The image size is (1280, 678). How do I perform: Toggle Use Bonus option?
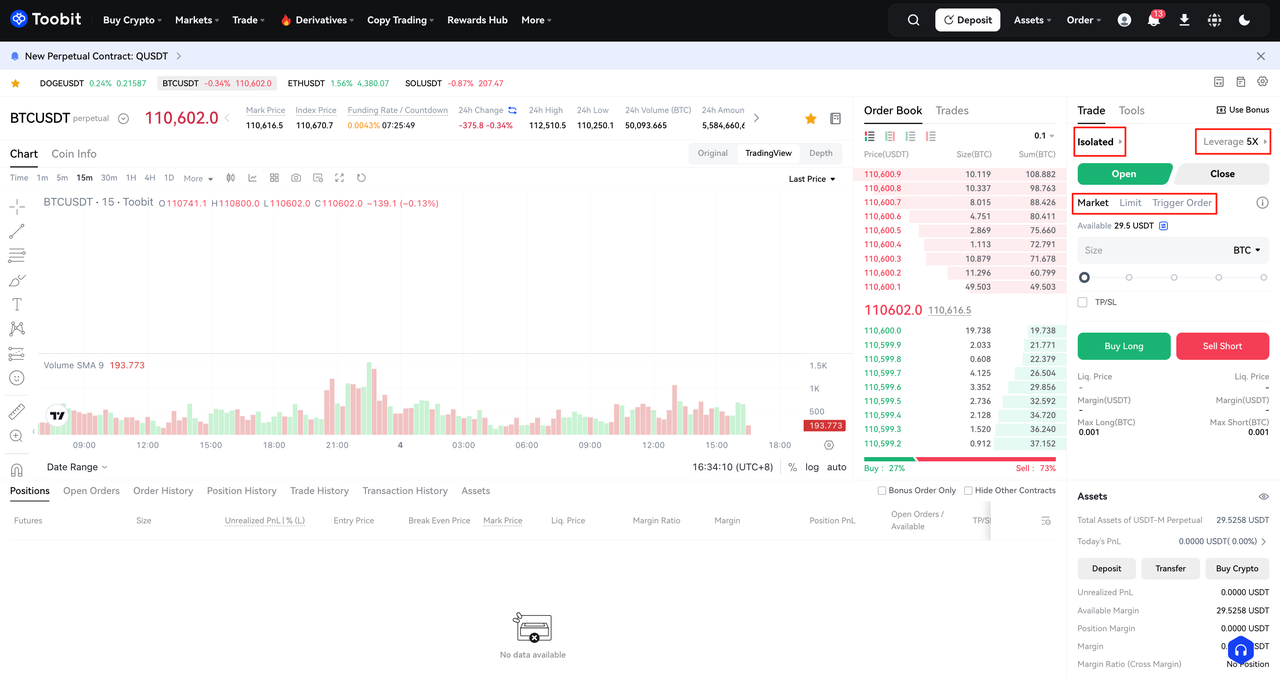coord(1243,110)
